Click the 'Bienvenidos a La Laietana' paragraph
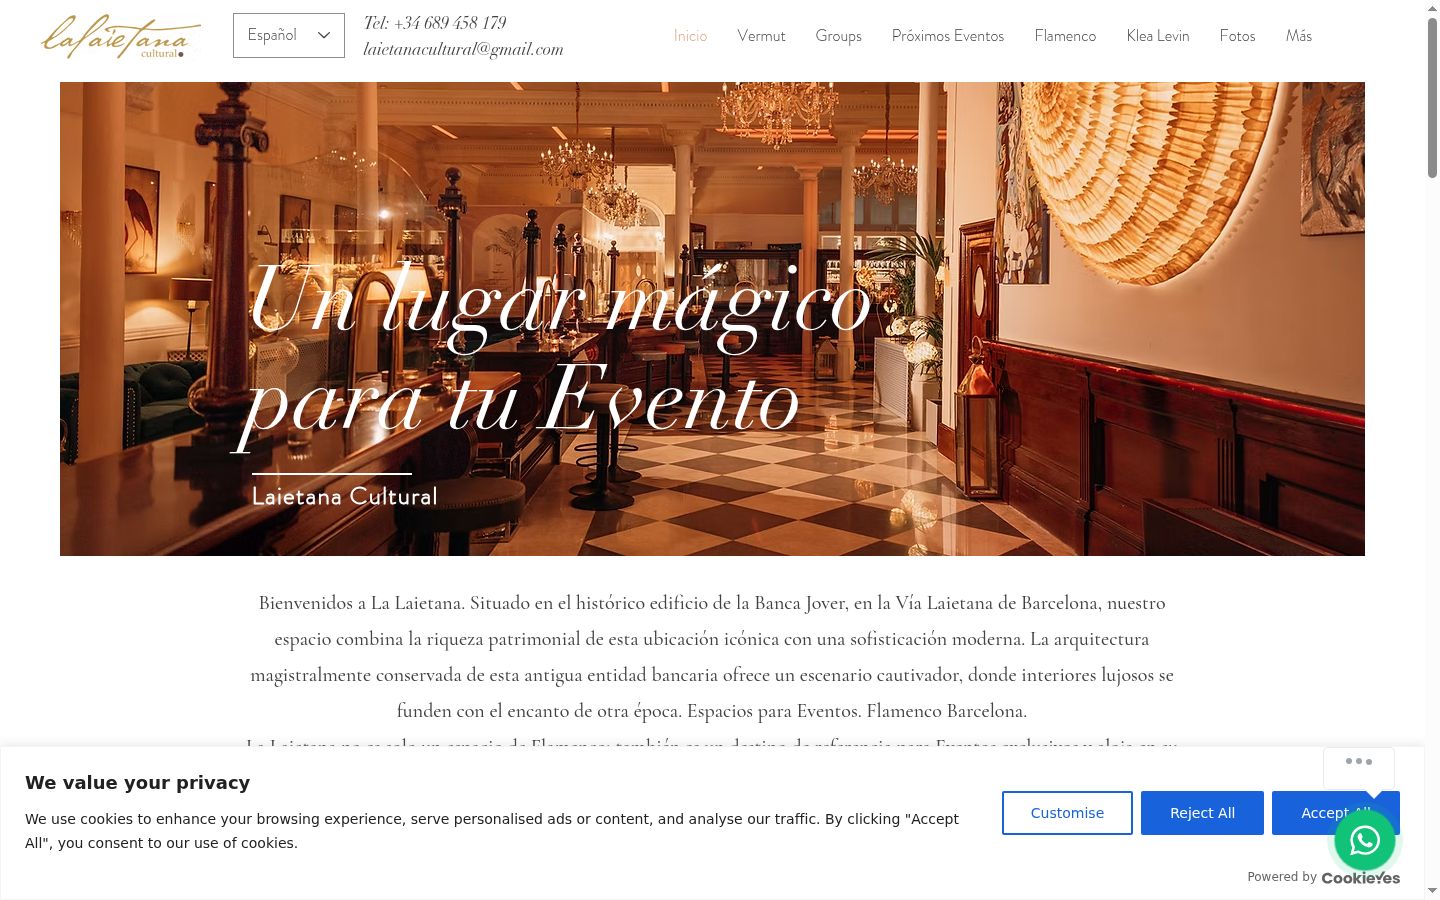Image resolution: width=1440 pixels, height=900 pixels. point(712,657)
